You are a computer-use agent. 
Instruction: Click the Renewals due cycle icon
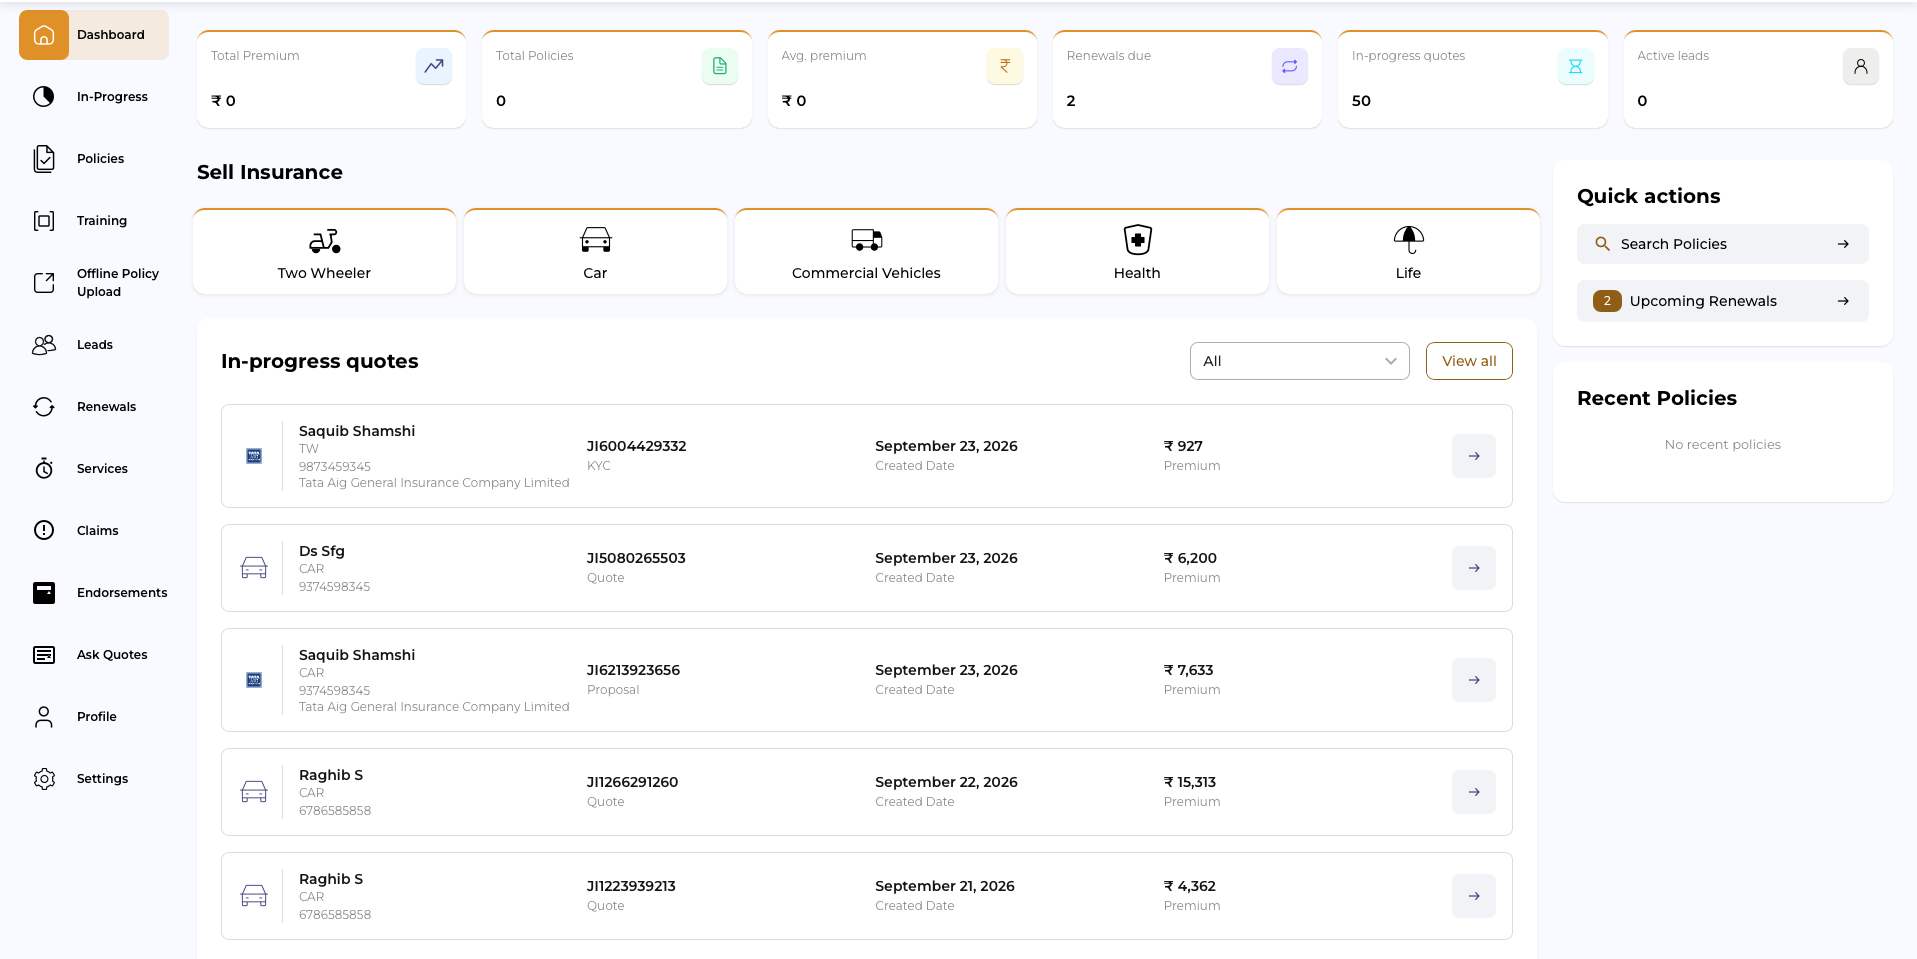point(1290,67)
